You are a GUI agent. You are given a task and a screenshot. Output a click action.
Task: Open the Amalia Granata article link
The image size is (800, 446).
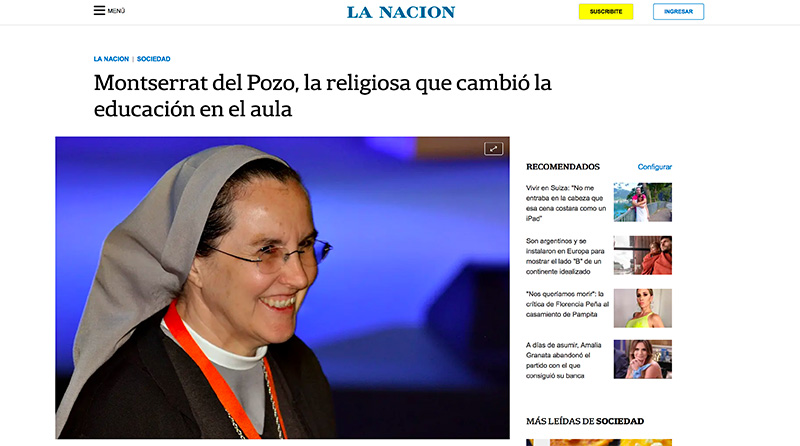pos(564,360)
